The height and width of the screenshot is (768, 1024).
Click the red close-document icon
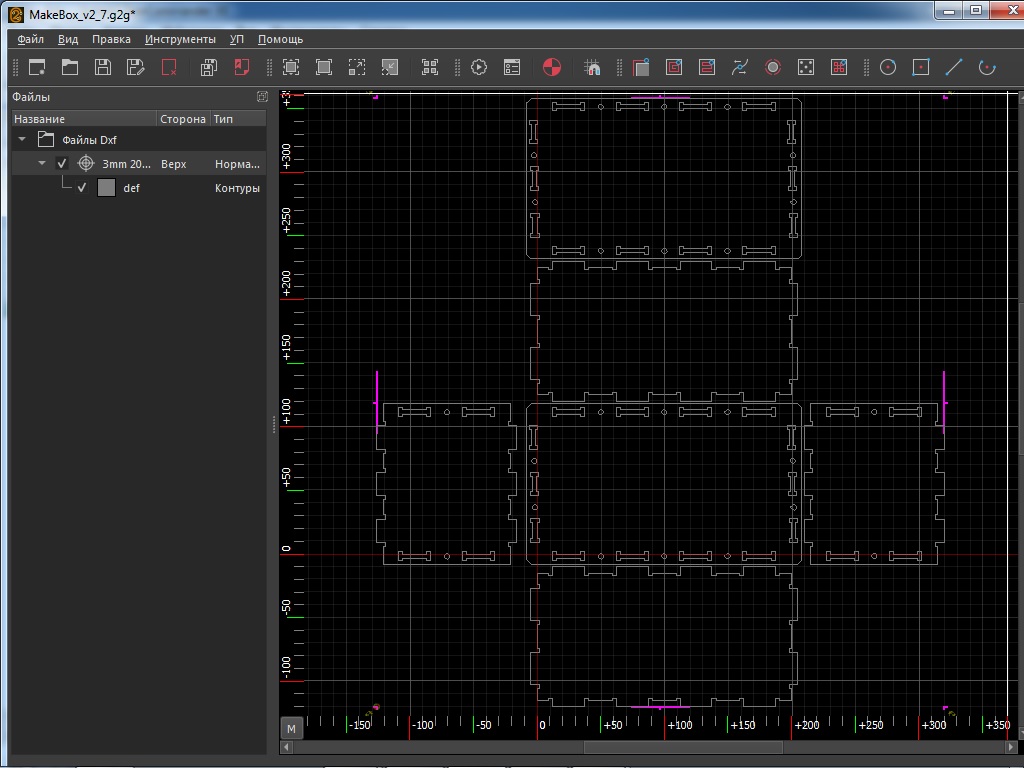click(x=169, y=67)
